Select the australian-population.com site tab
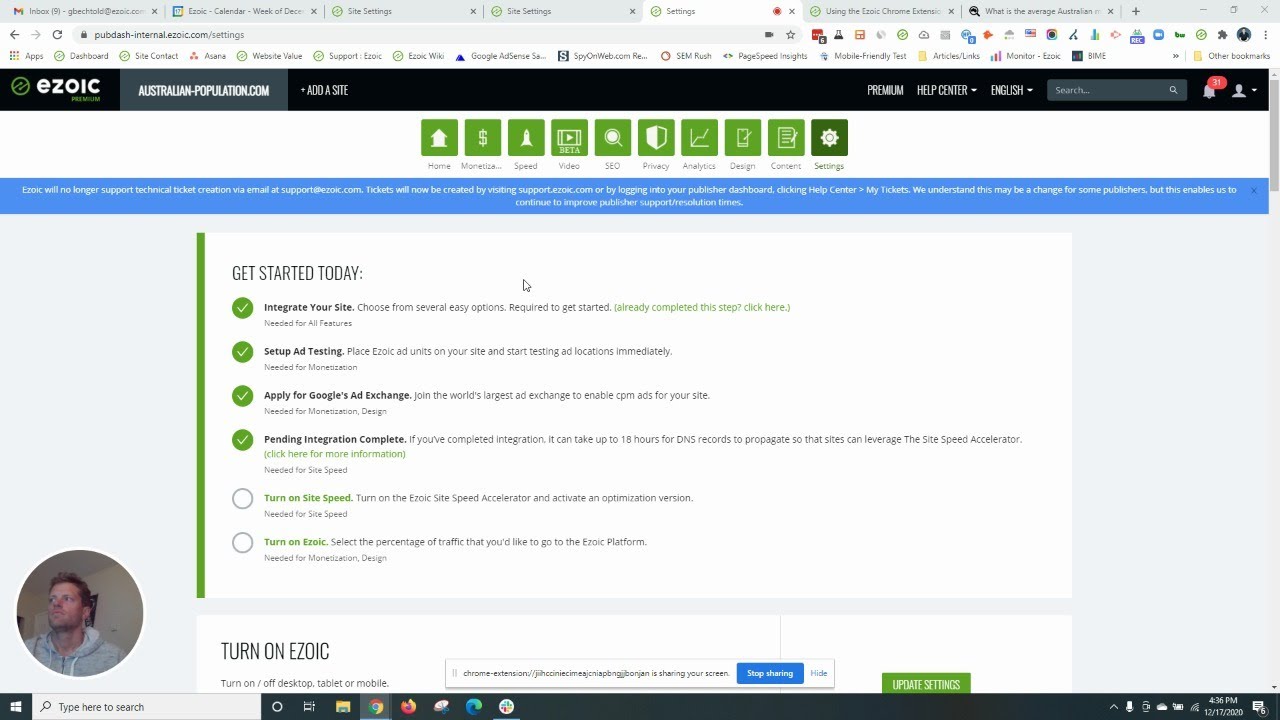Screen dimensions: 1280x720 tap(204, 90)
